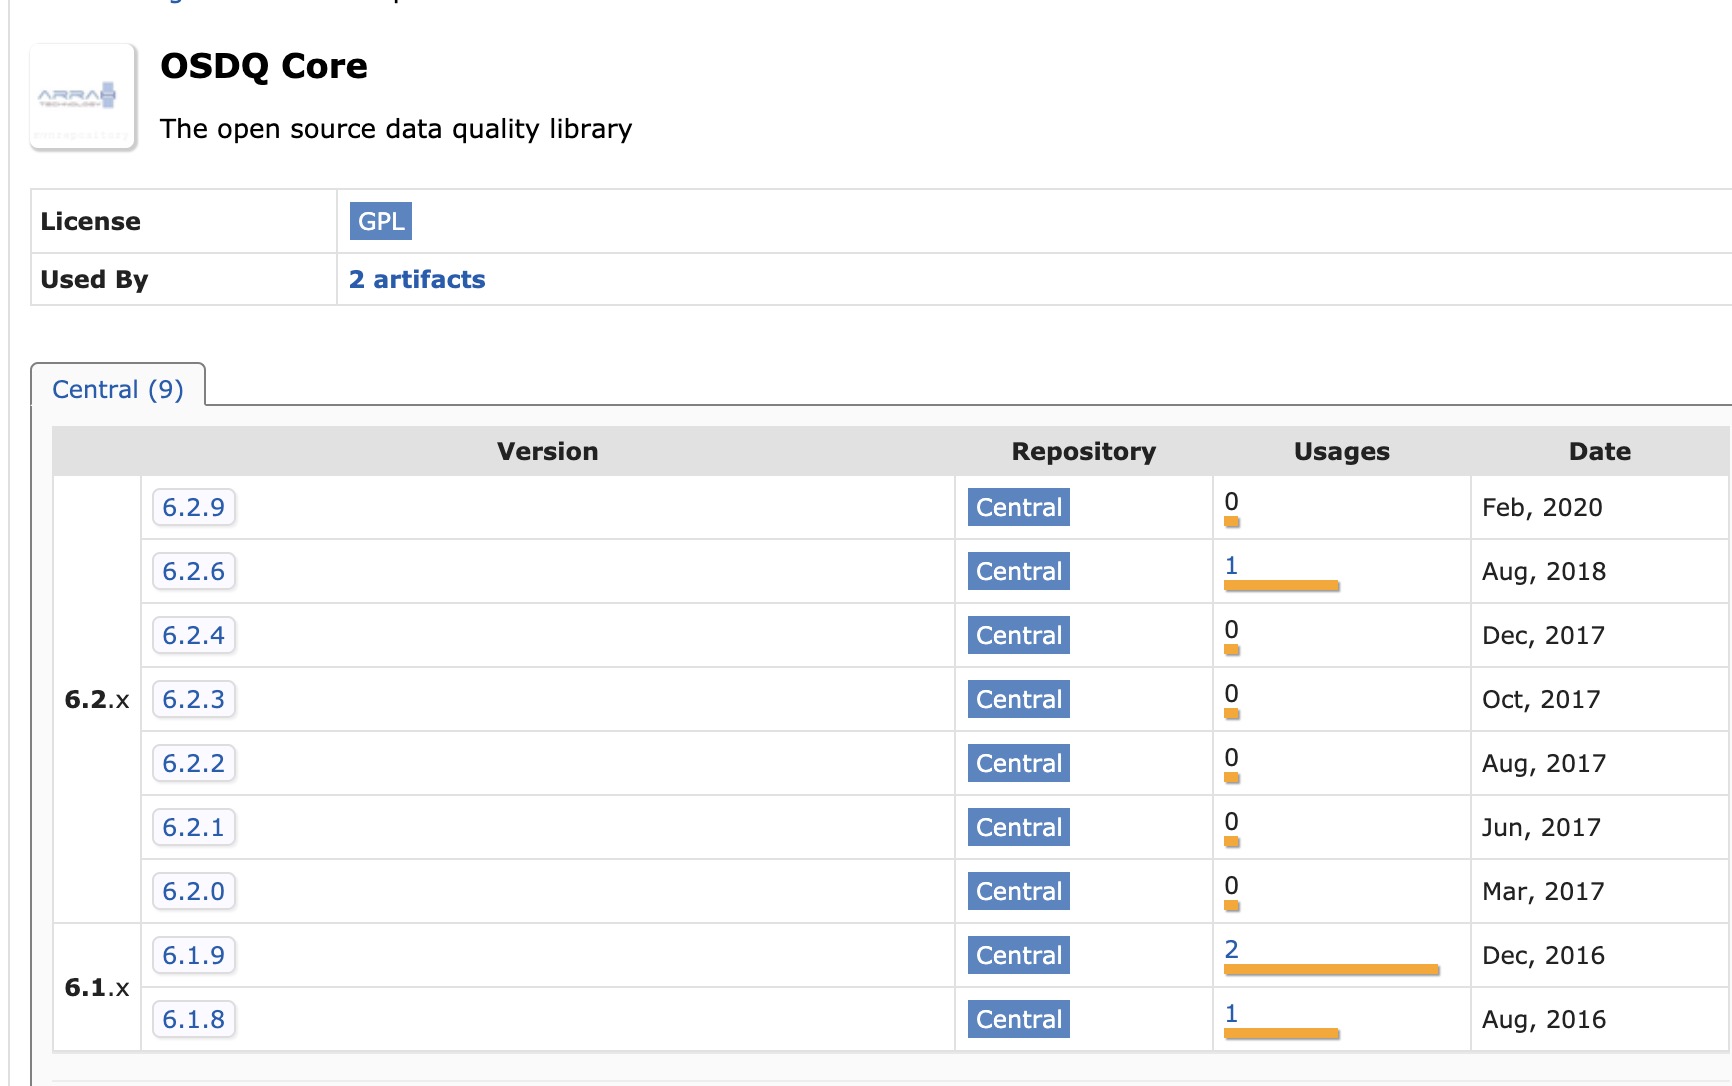Click the Central badge for 6.2.4

(x=1019, y=635)
